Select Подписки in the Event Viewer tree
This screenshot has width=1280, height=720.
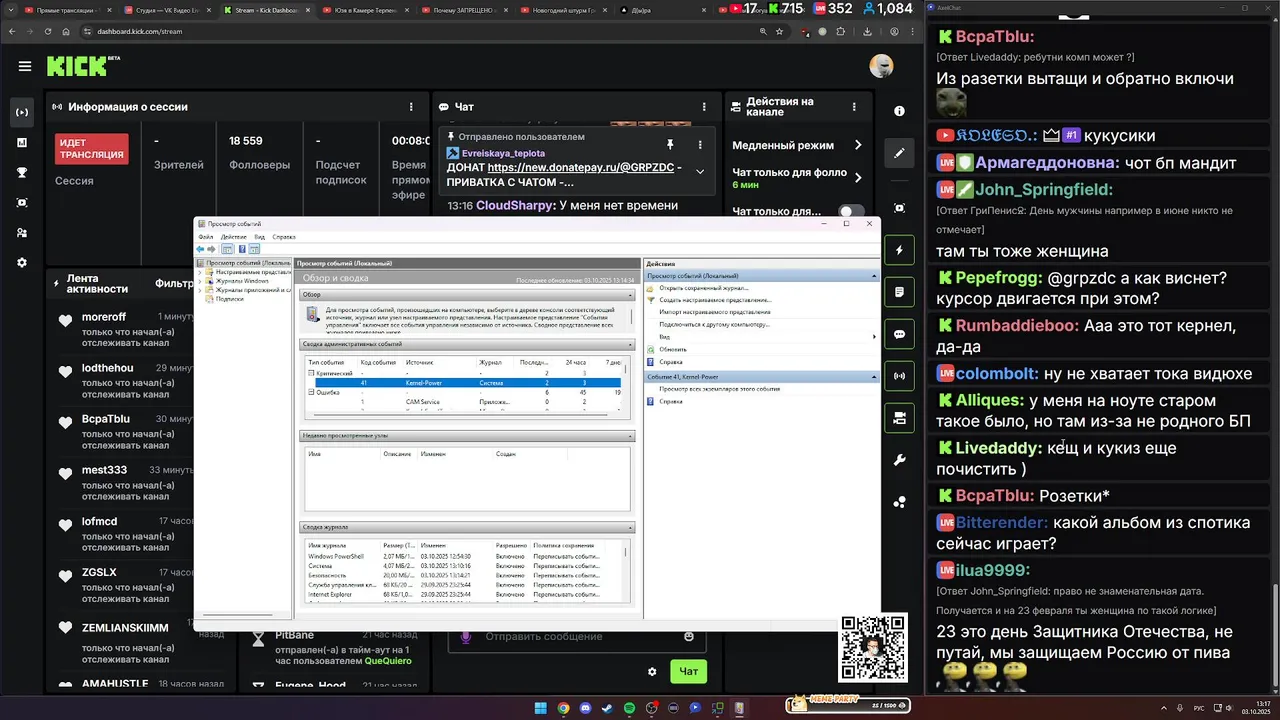tap(229, 299)
